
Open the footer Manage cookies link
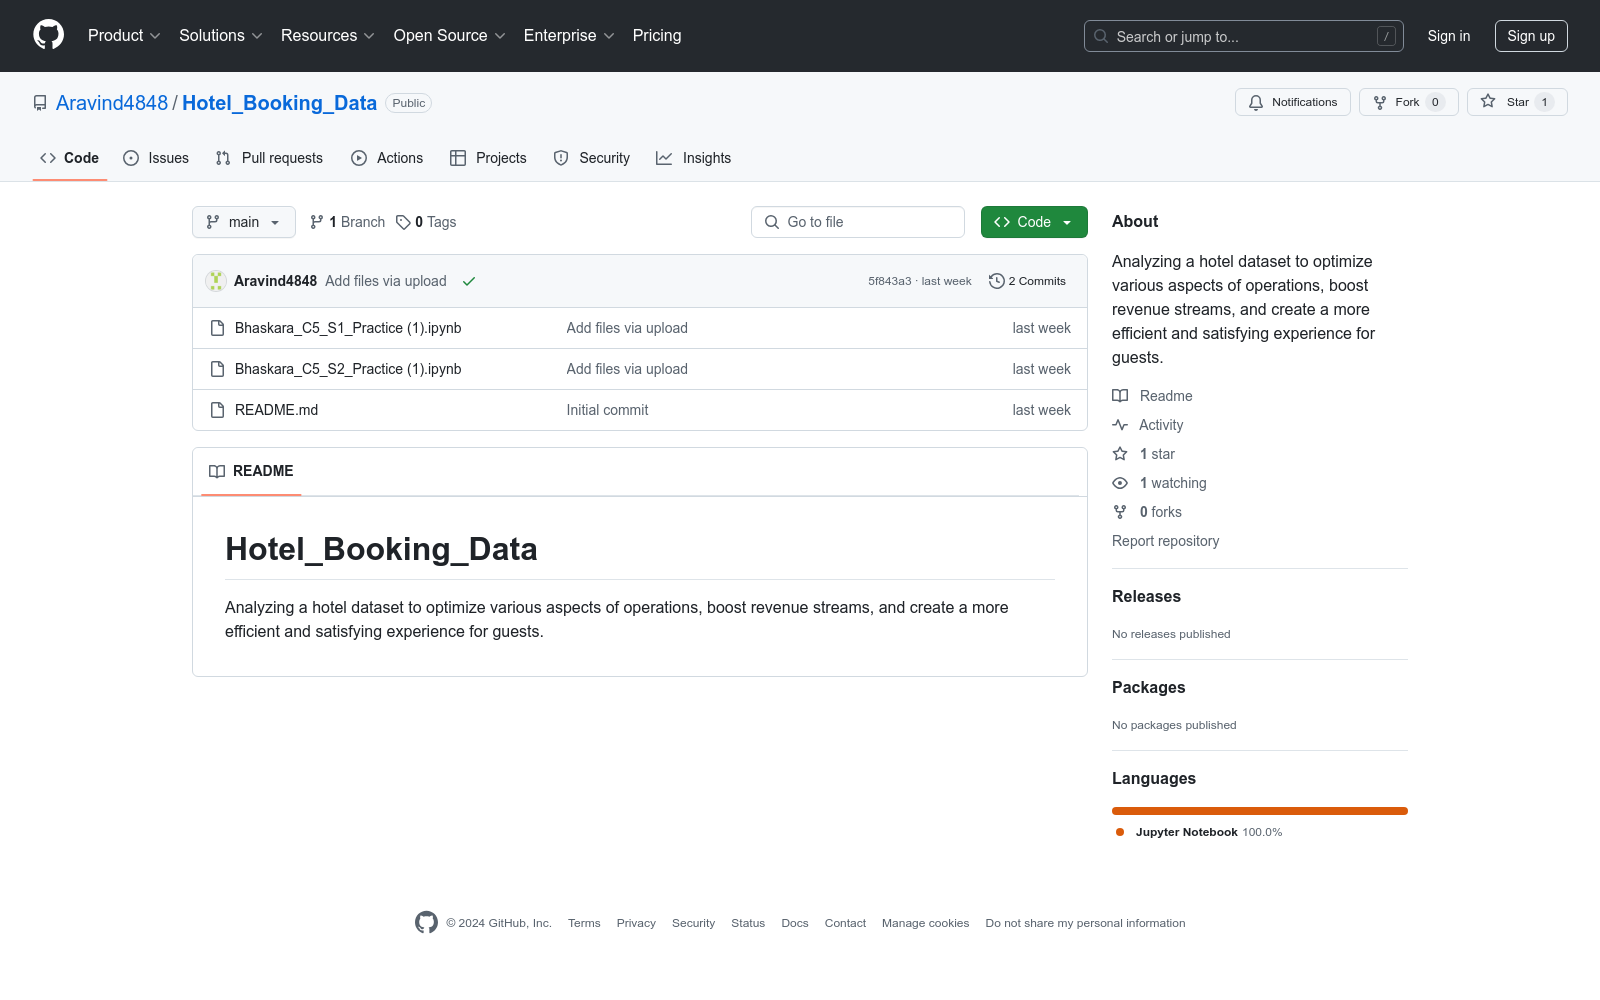click(x=926, y=923)
